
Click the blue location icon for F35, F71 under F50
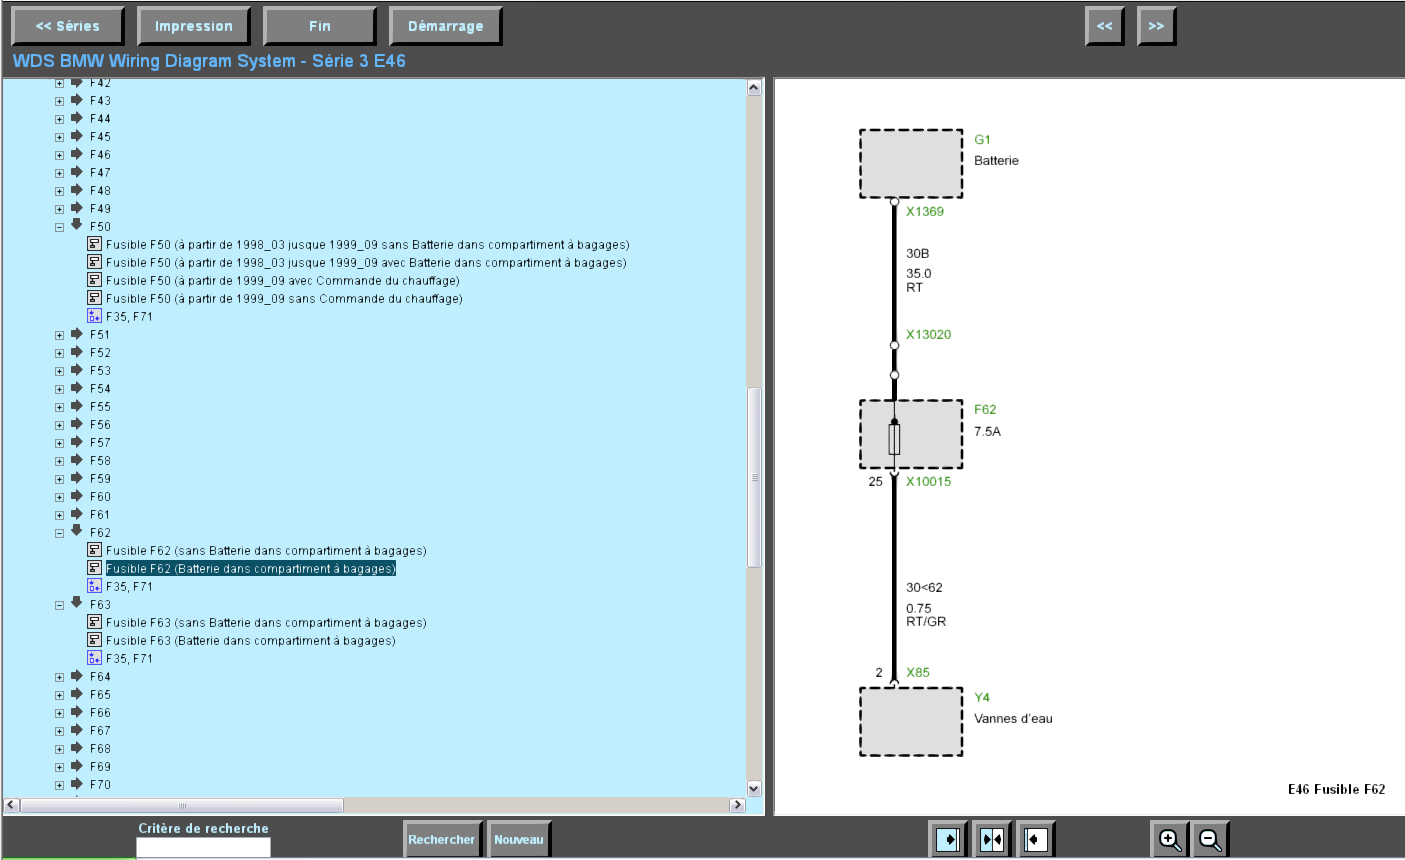(x=94, y=316)
